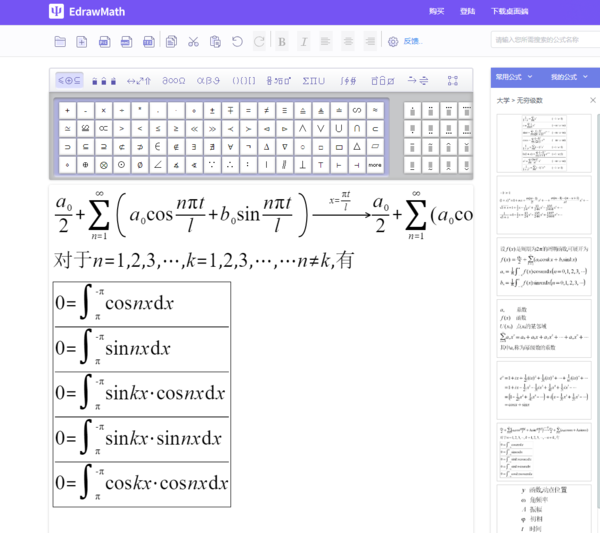Set left text alignment
The image size is (600, 533).
[x=325, y=41]
